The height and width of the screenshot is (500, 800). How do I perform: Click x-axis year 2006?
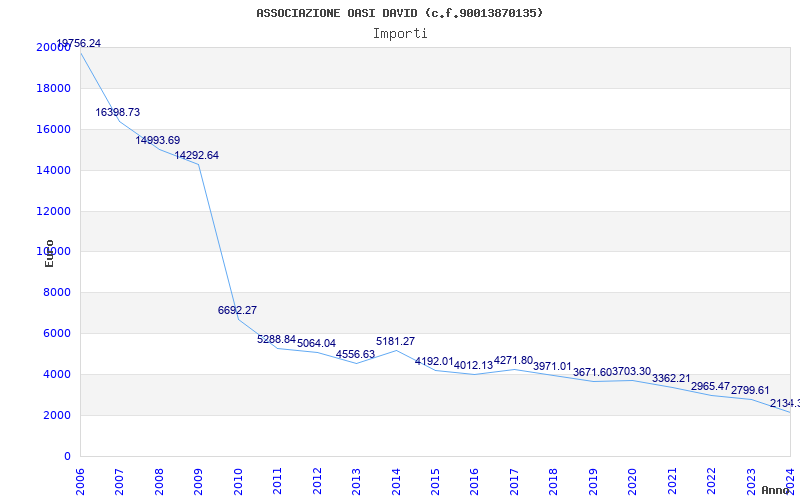point(80,481)
